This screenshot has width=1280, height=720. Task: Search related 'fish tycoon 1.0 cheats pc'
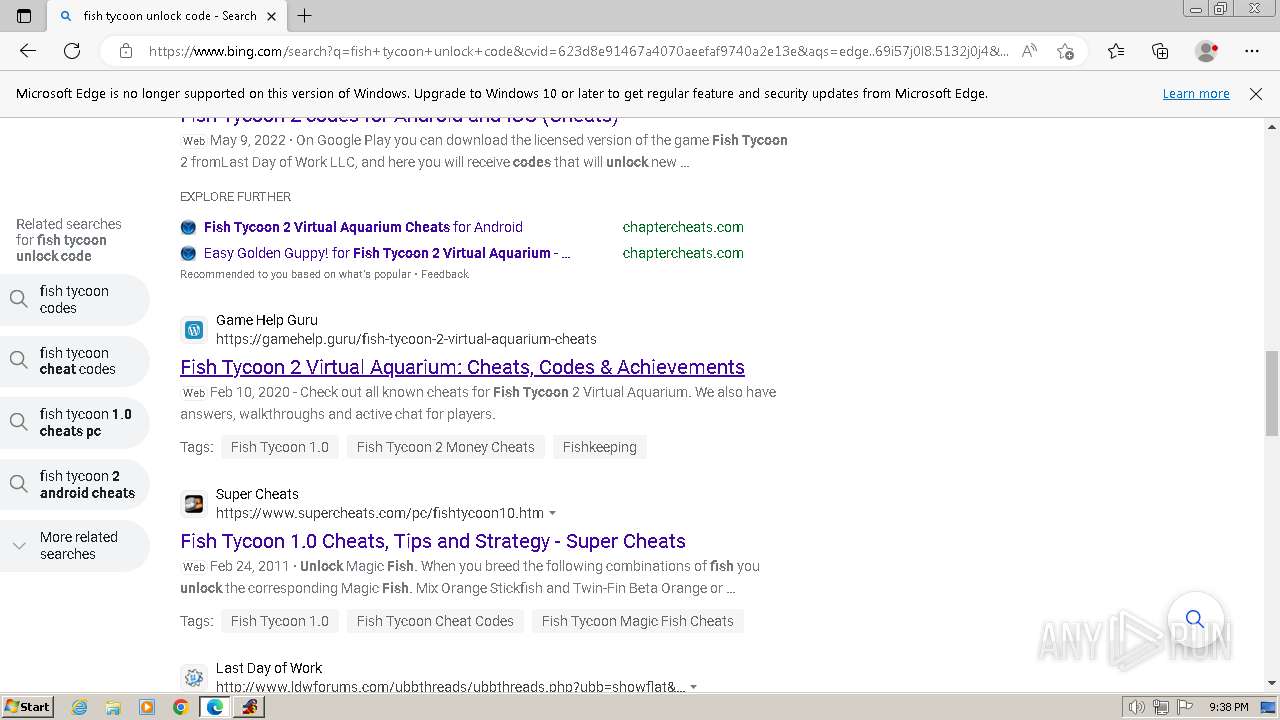[74, 422]
